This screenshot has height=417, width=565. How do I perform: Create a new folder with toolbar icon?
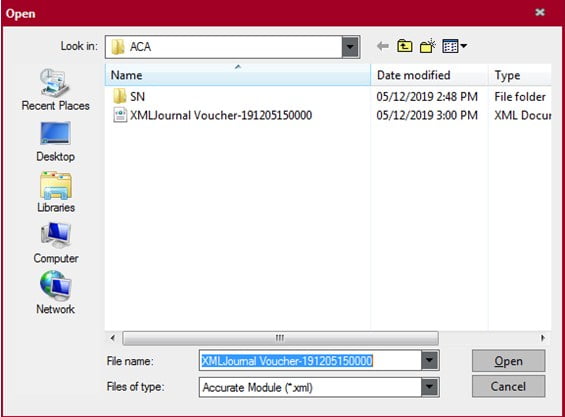[x=428, y=46]
